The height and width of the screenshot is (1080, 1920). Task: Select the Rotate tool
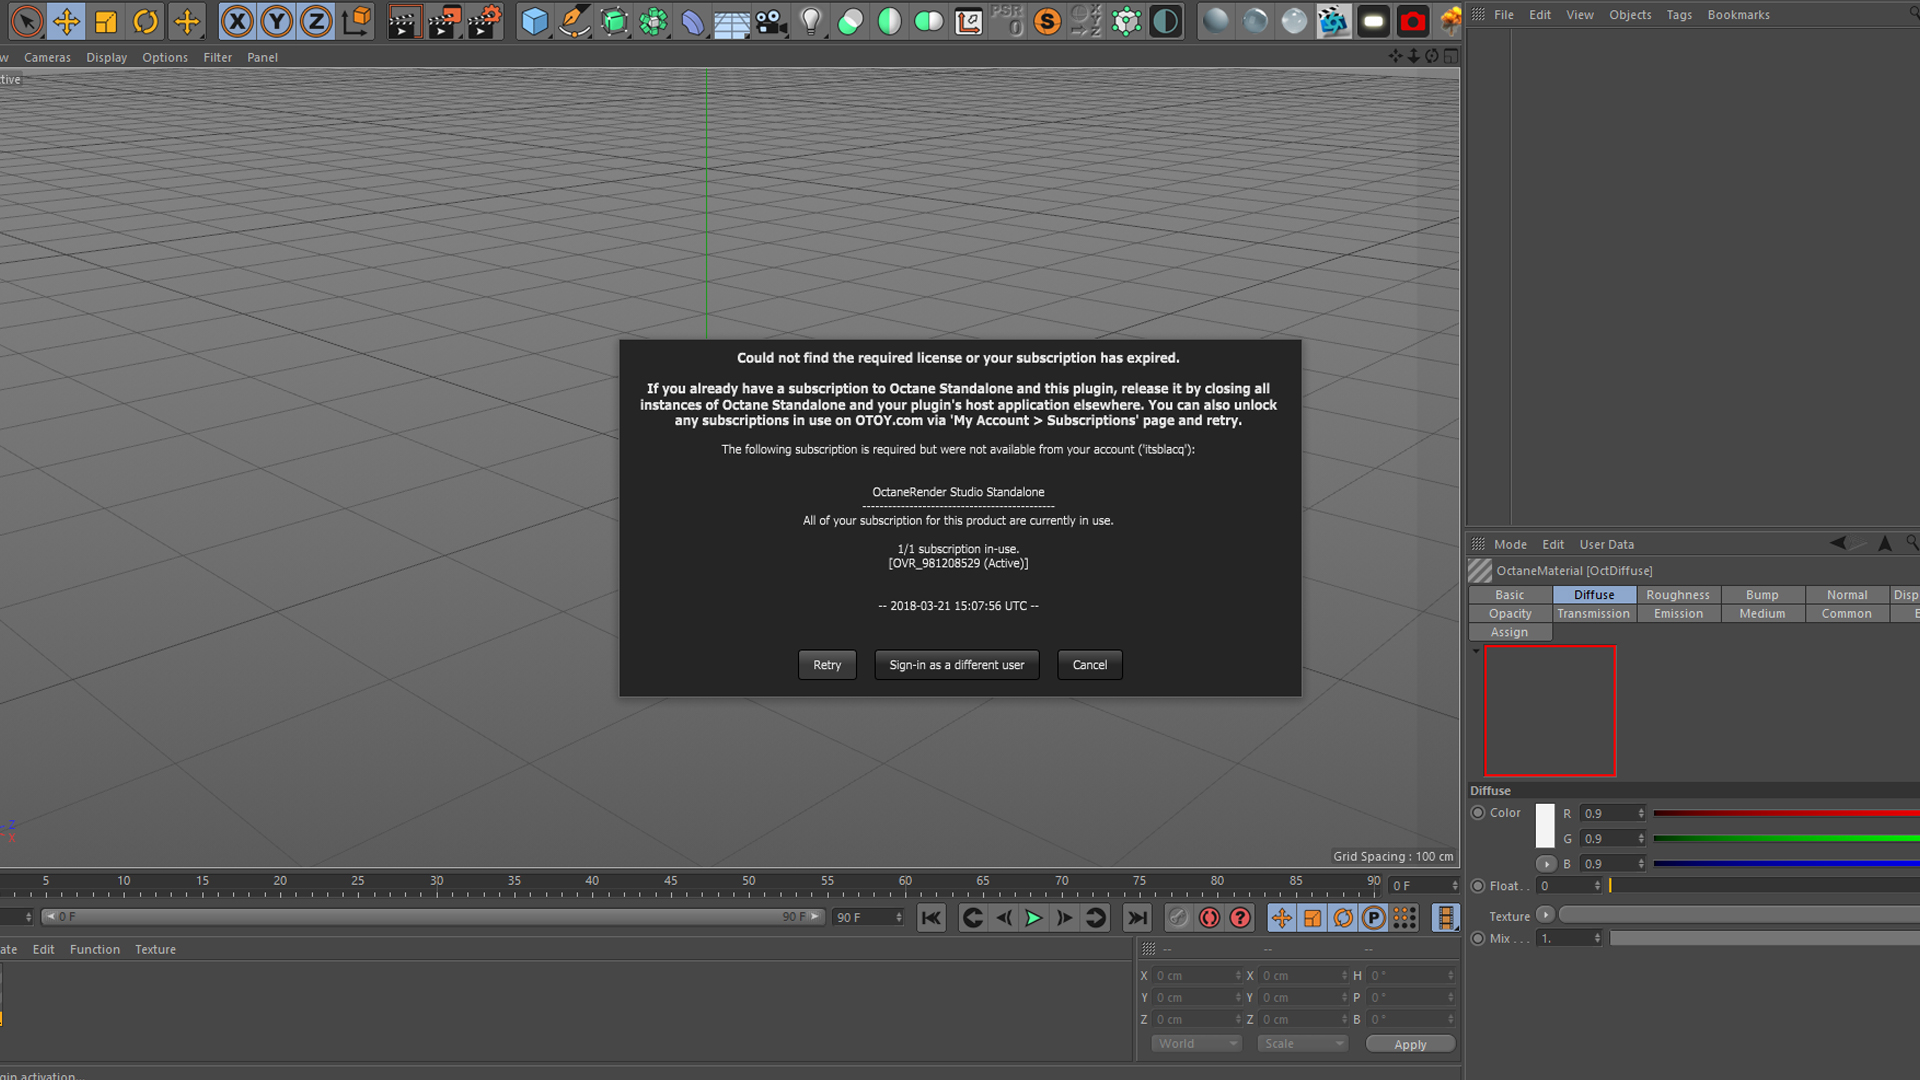coord(146,21)
